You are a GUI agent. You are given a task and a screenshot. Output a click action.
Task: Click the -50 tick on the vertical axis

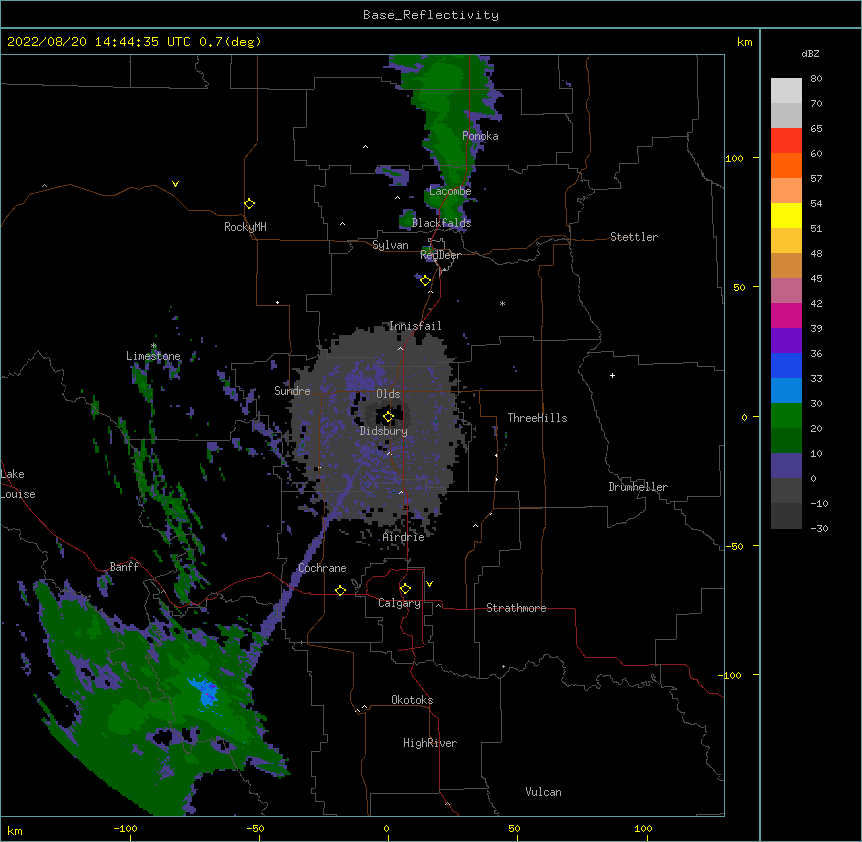pyautogui.click(x=734, y=546)
